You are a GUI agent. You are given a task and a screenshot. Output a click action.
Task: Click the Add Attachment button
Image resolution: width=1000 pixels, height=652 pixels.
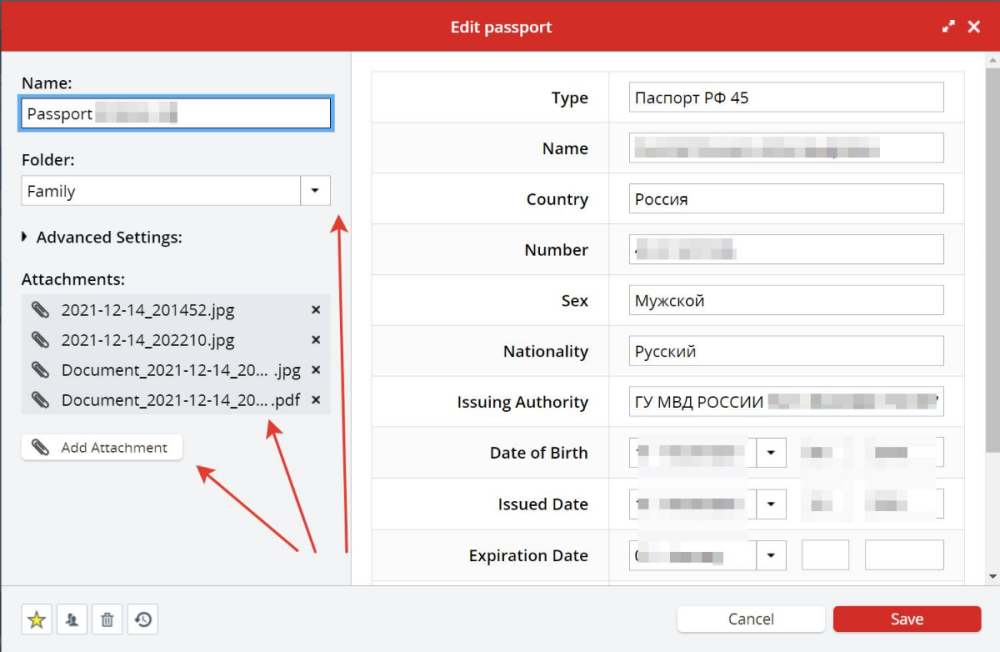click(x=102, y=447)
